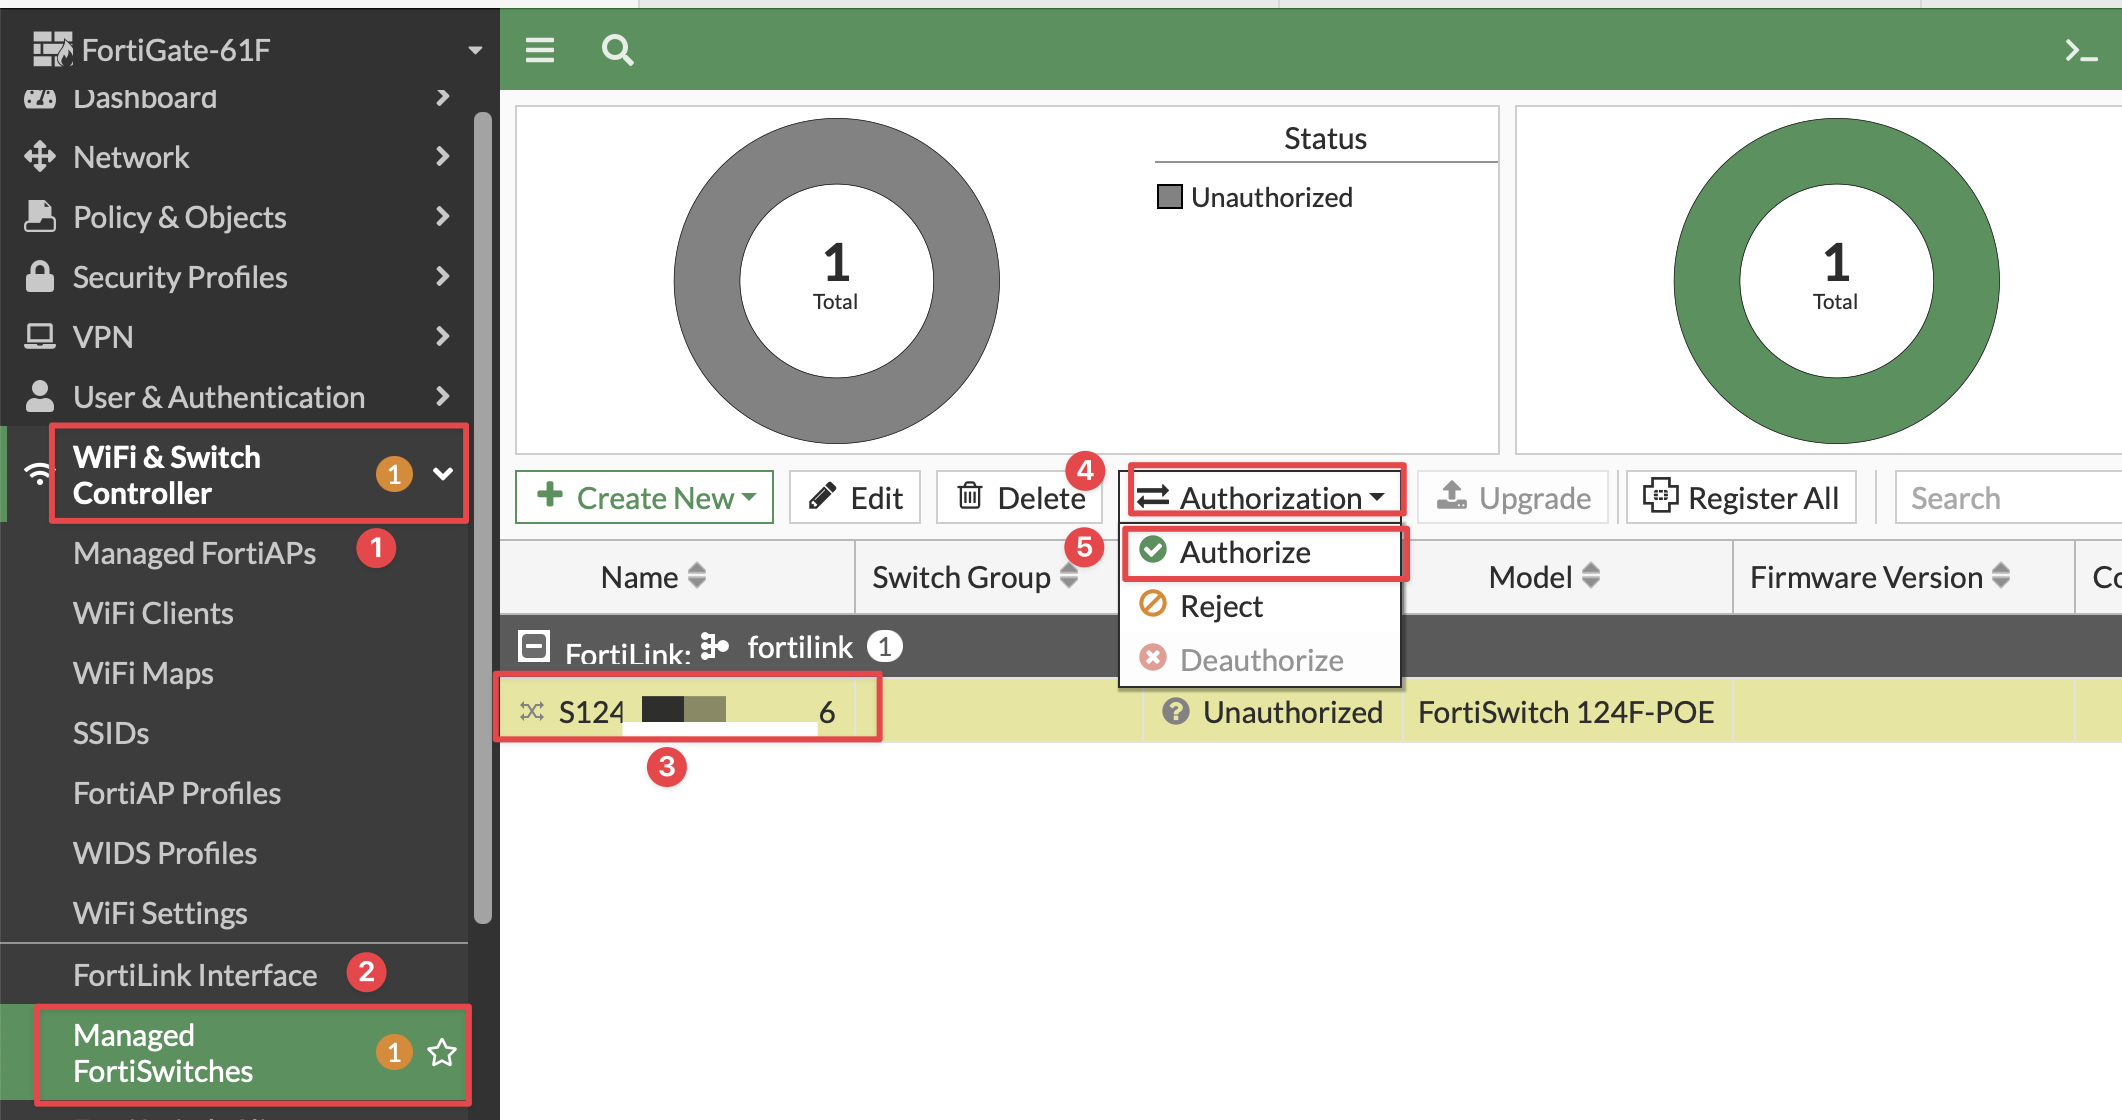Screen dimensions: 2122x1120
Task: Open FortiLink Interface page
Action: (x=195, y=975)
